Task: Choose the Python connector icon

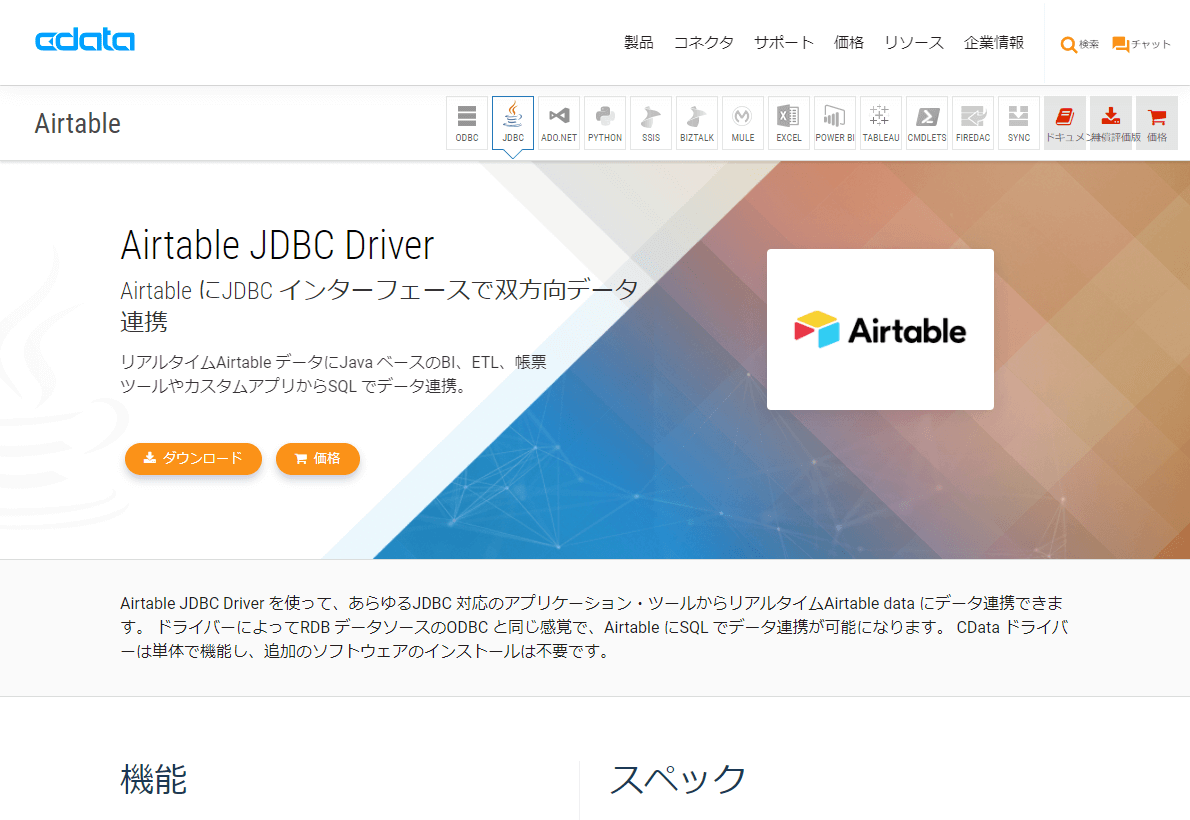Action: (605, 123)
